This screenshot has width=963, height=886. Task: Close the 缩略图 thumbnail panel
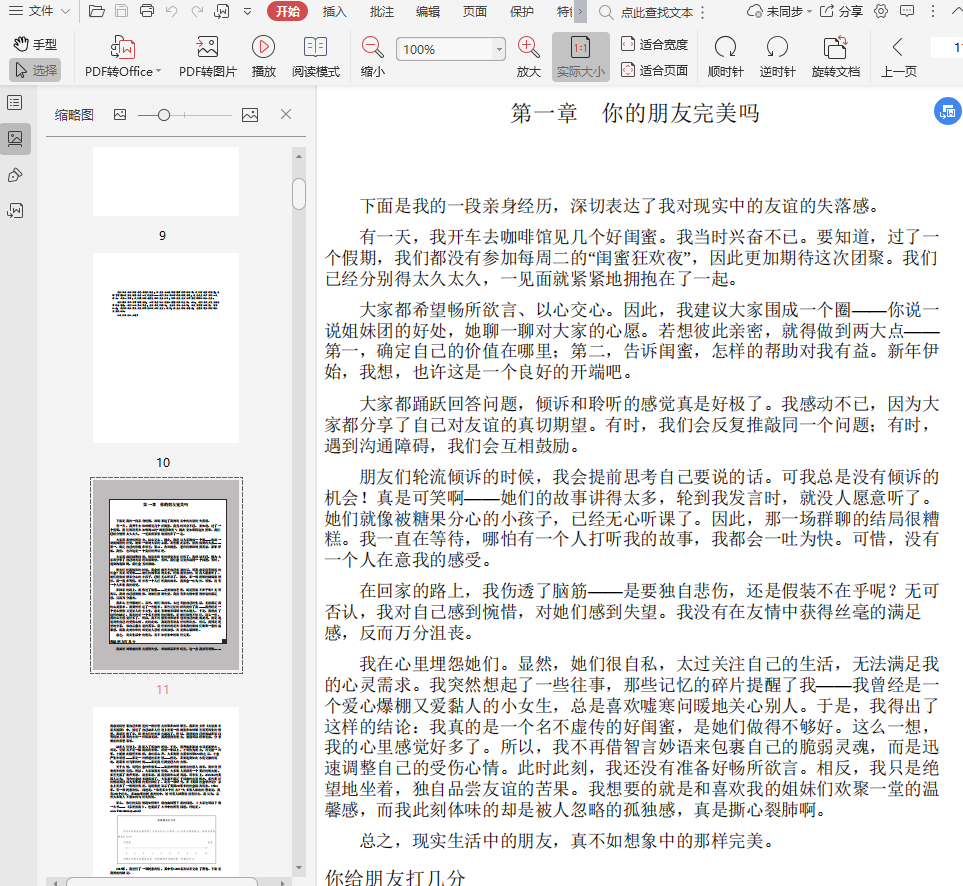coord(286,114)
